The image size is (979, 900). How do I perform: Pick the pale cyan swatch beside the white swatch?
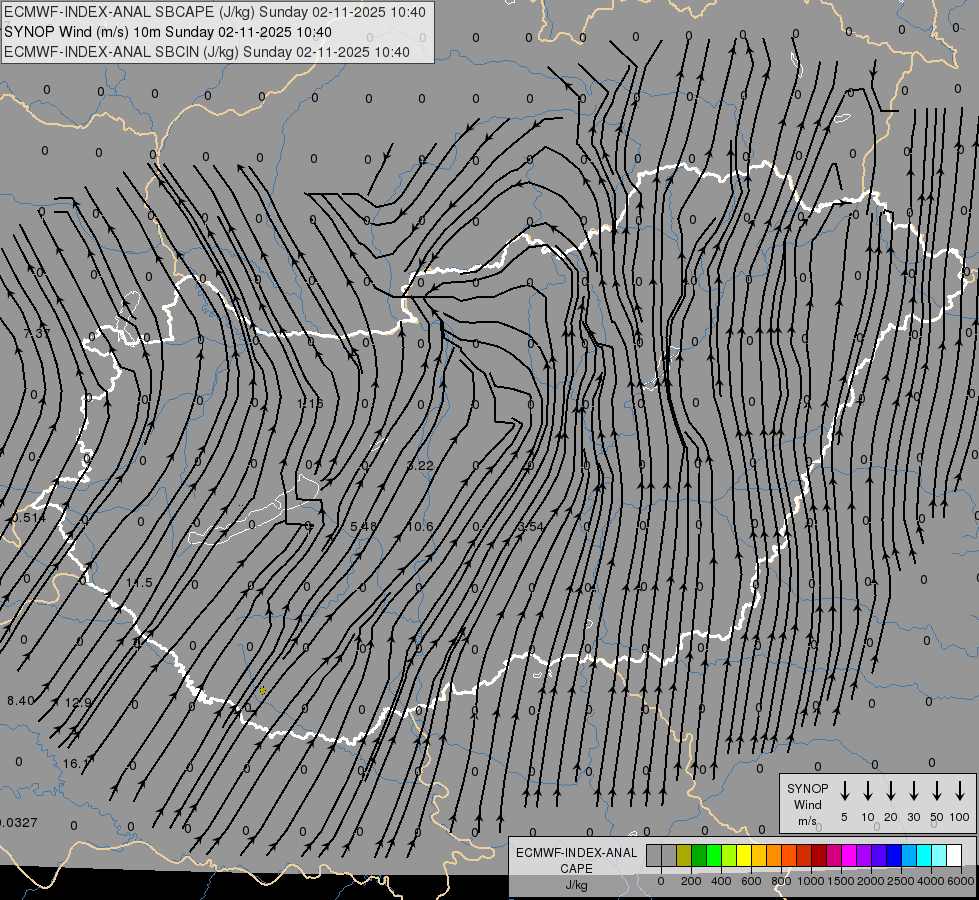pyautogui.click(x=940, y=855)
